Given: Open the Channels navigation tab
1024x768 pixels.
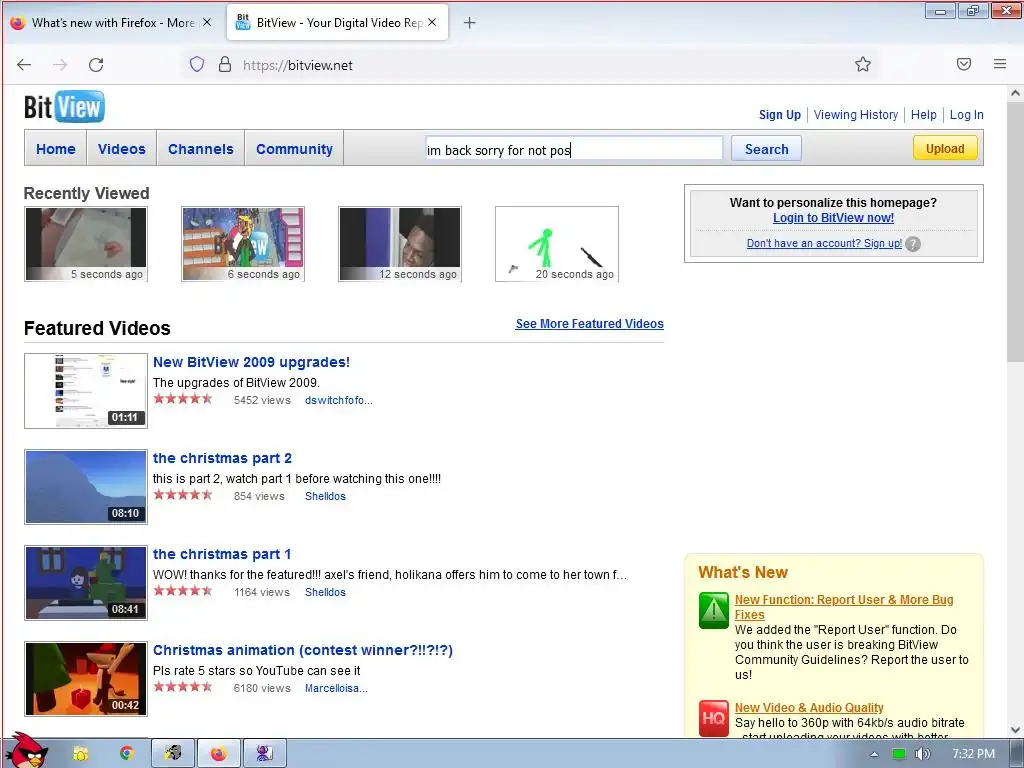Looking at the screenshot, I should coord(200,149).
